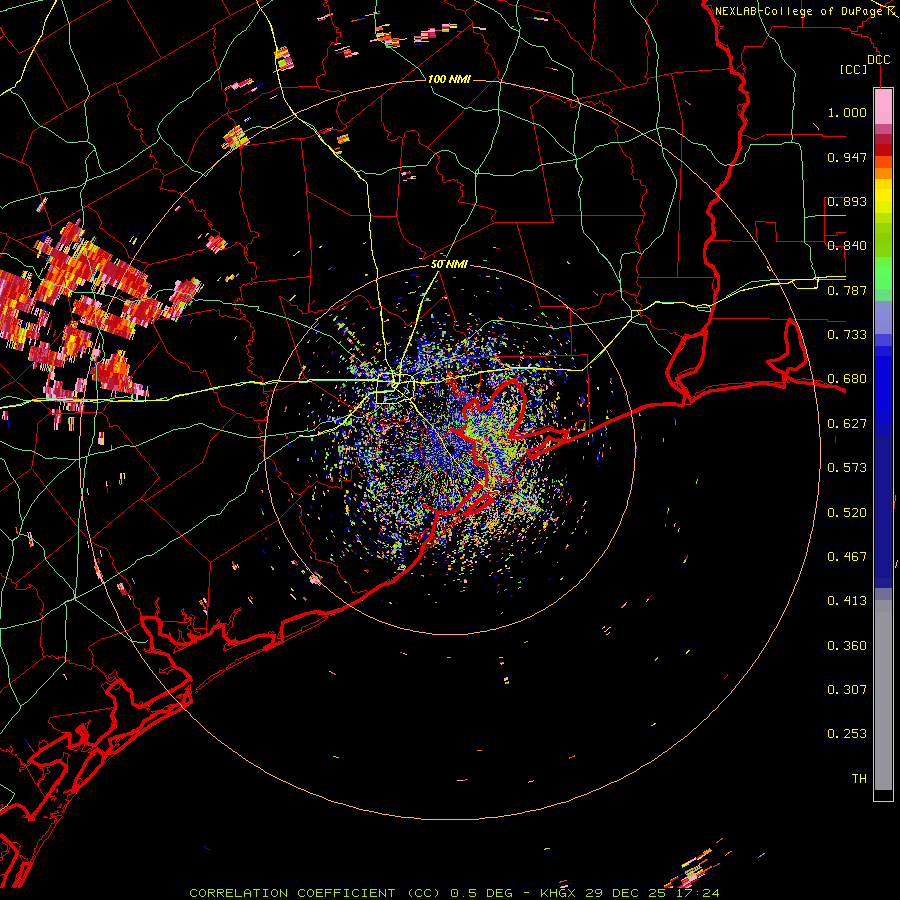Select the 0.253 scale value

coord(847,734)
